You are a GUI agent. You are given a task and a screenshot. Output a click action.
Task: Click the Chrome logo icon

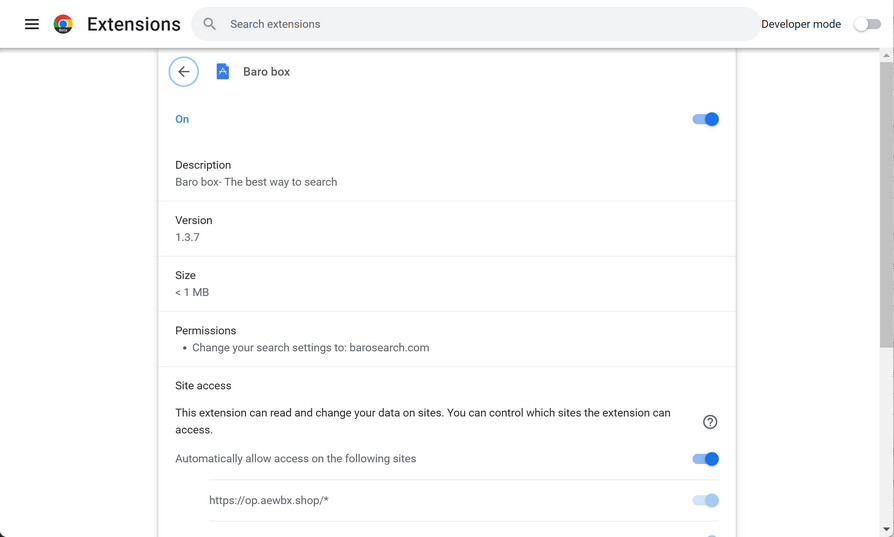(63, 24)
